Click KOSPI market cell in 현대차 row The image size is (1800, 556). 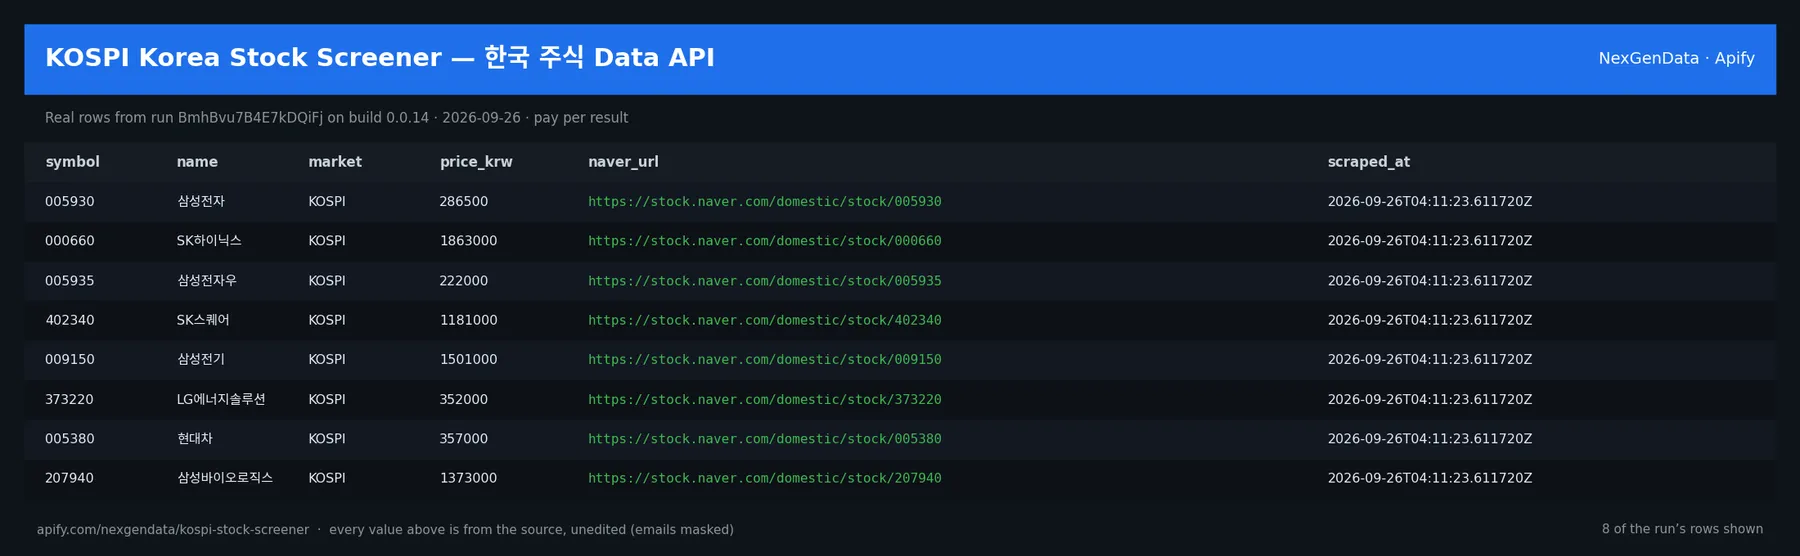pos(327,438)
